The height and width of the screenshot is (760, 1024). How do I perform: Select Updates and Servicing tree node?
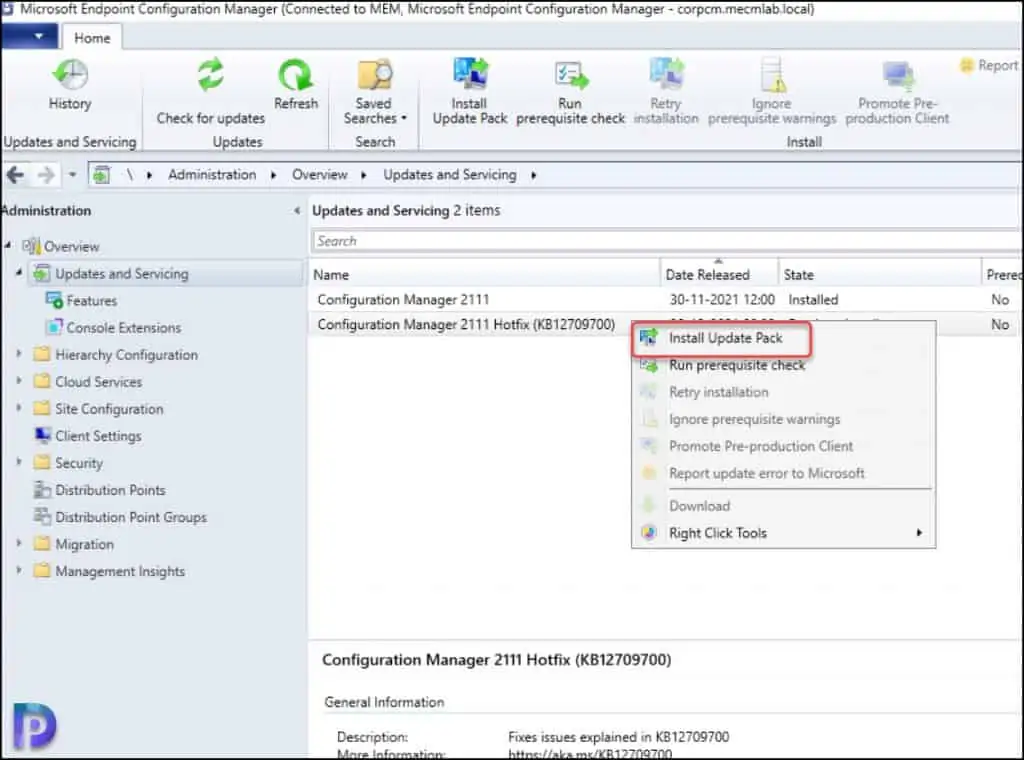(121, 274)
